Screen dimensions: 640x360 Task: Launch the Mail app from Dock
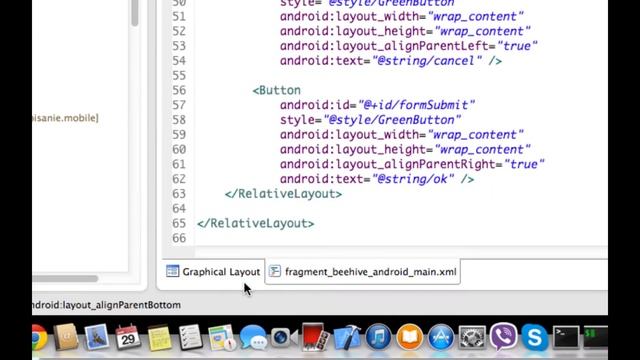point(97,337)
